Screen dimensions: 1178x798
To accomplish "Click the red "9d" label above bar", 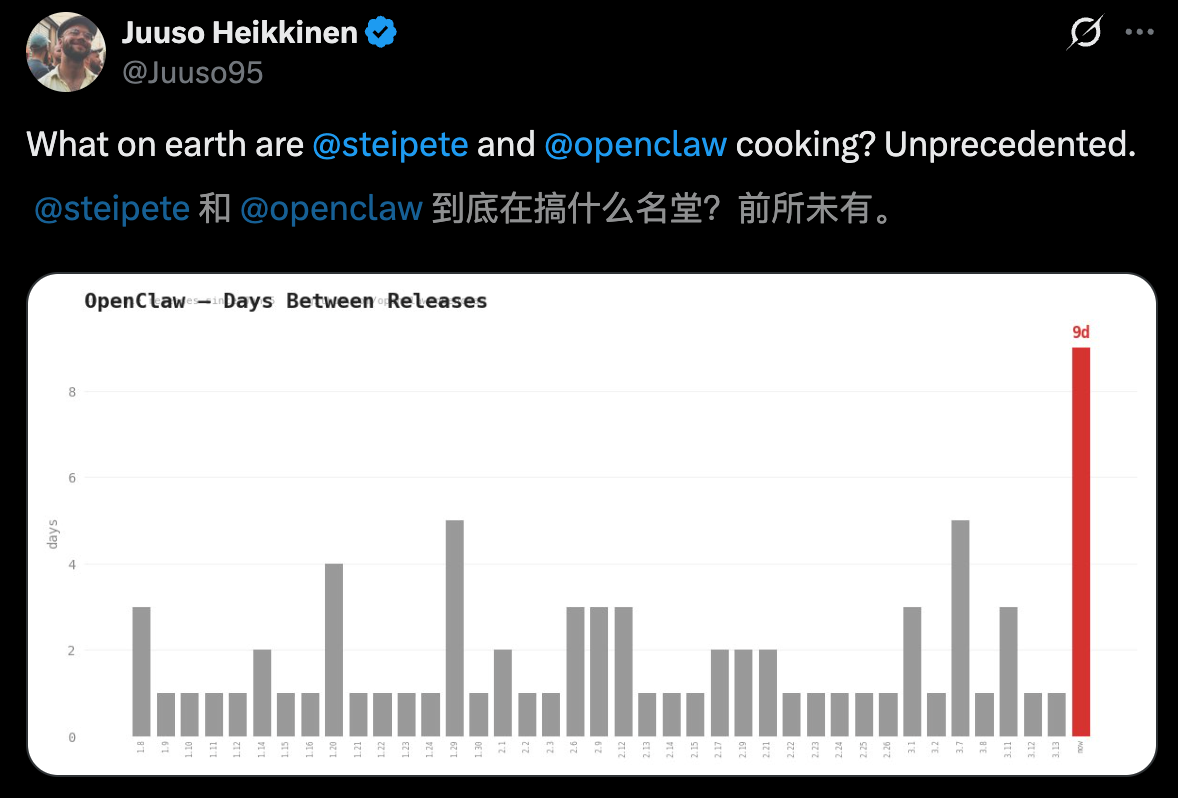I will [1081, 332].
